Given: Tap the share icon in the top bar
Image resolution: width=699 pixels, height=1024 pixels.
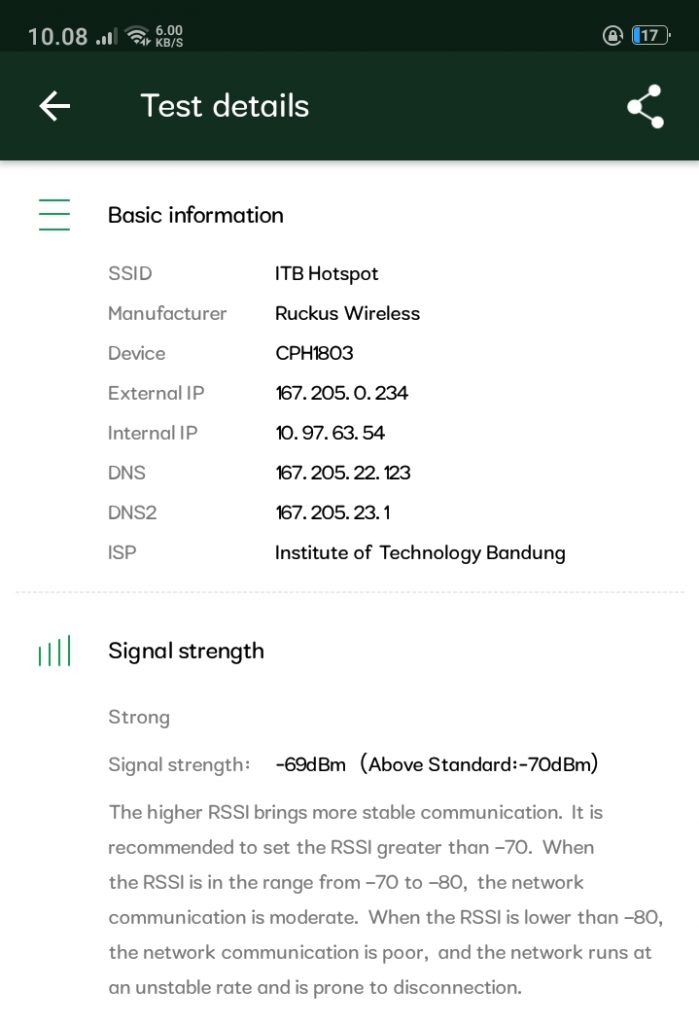Looking at the screenshot, I should pos(645,104).
